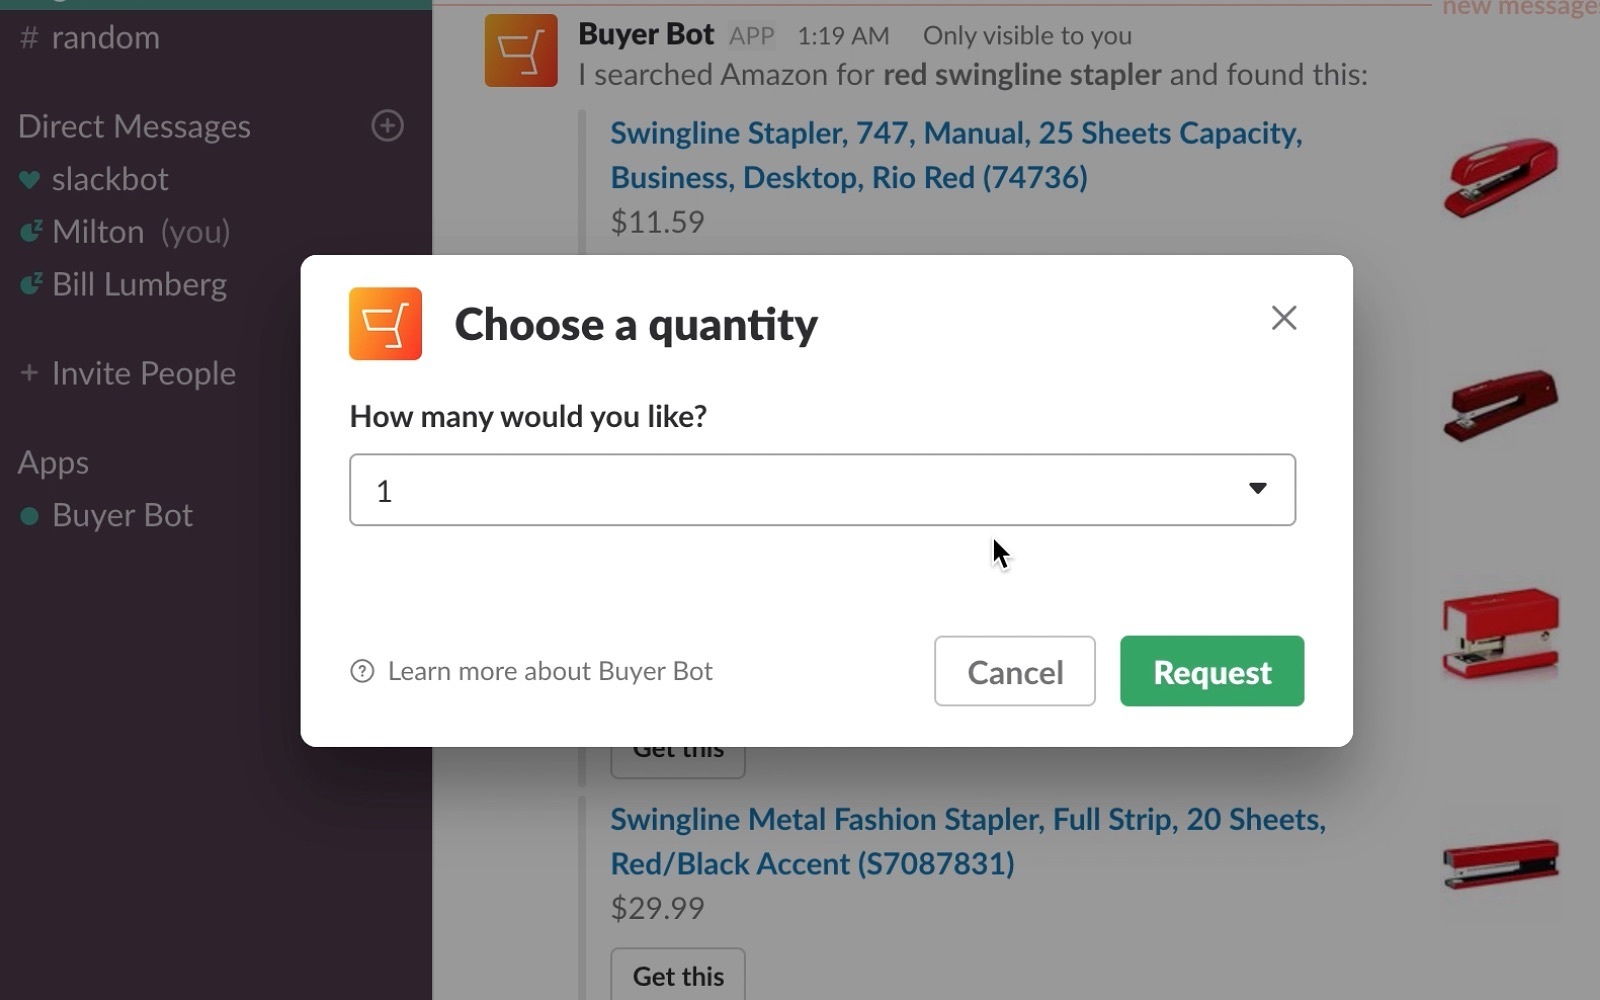Click the Buyer Bot avatar in message

[521, 51]
